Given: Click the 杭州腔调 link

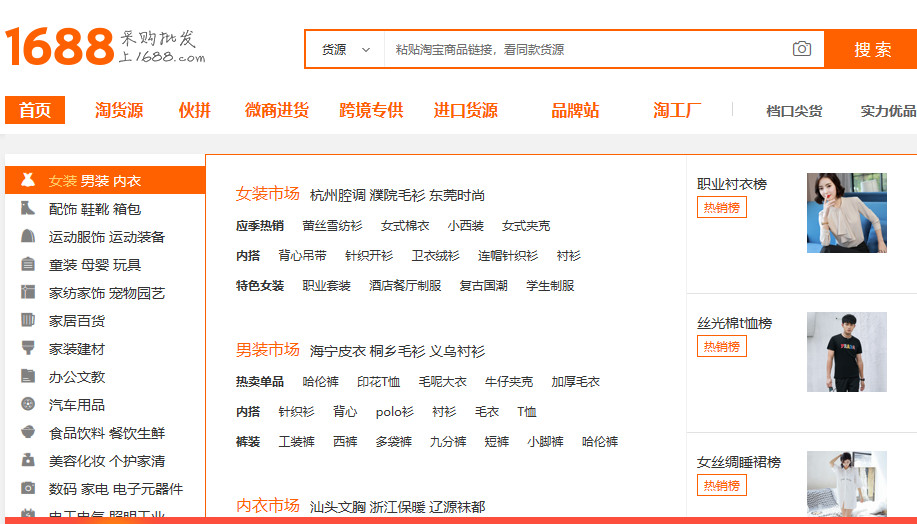Looking at the screenshot, I should (337, 195).
